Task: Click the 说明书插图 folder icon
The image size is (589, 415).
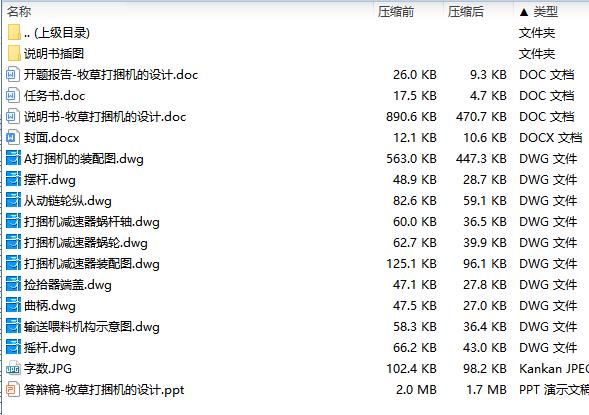Action: pyautogui.click(x=14, y=53)
